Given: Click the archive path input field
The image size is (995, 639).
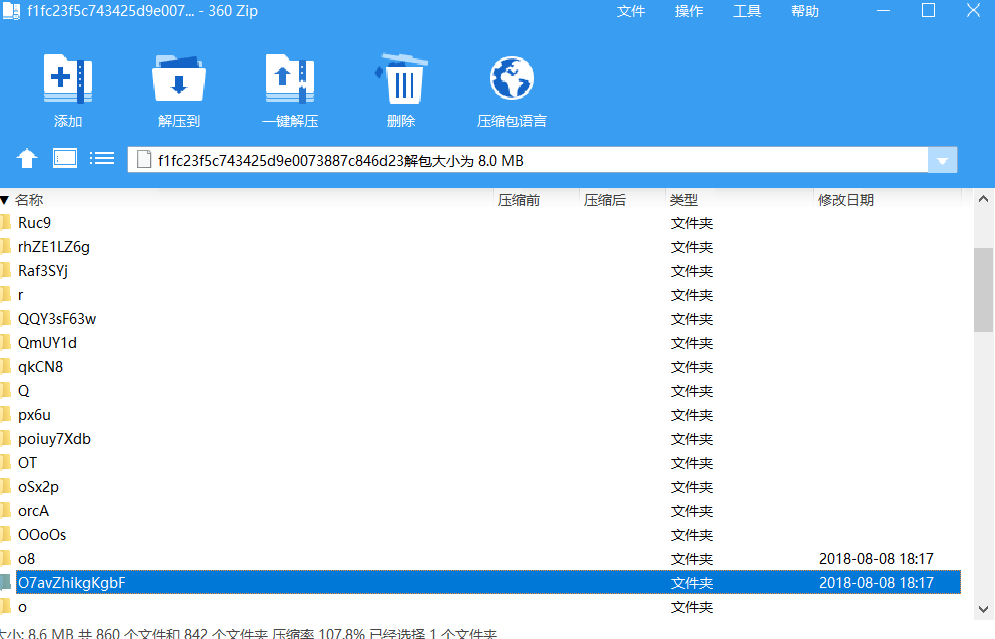Looking at the screenshot, I should pyautogui.click(x=528, y=160).
